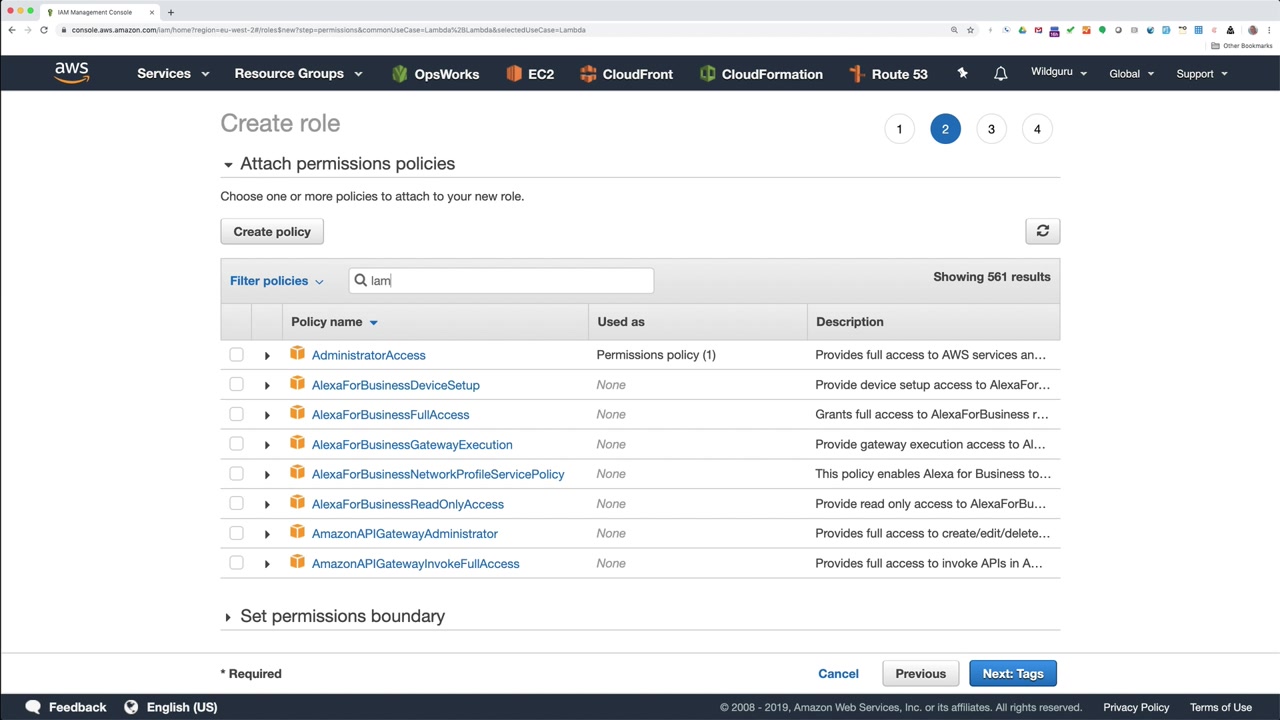Tick the AmazonAPIGatewayAdministrator checkbox
This screenshot has width=1280, height=720.
pos(236,534)
